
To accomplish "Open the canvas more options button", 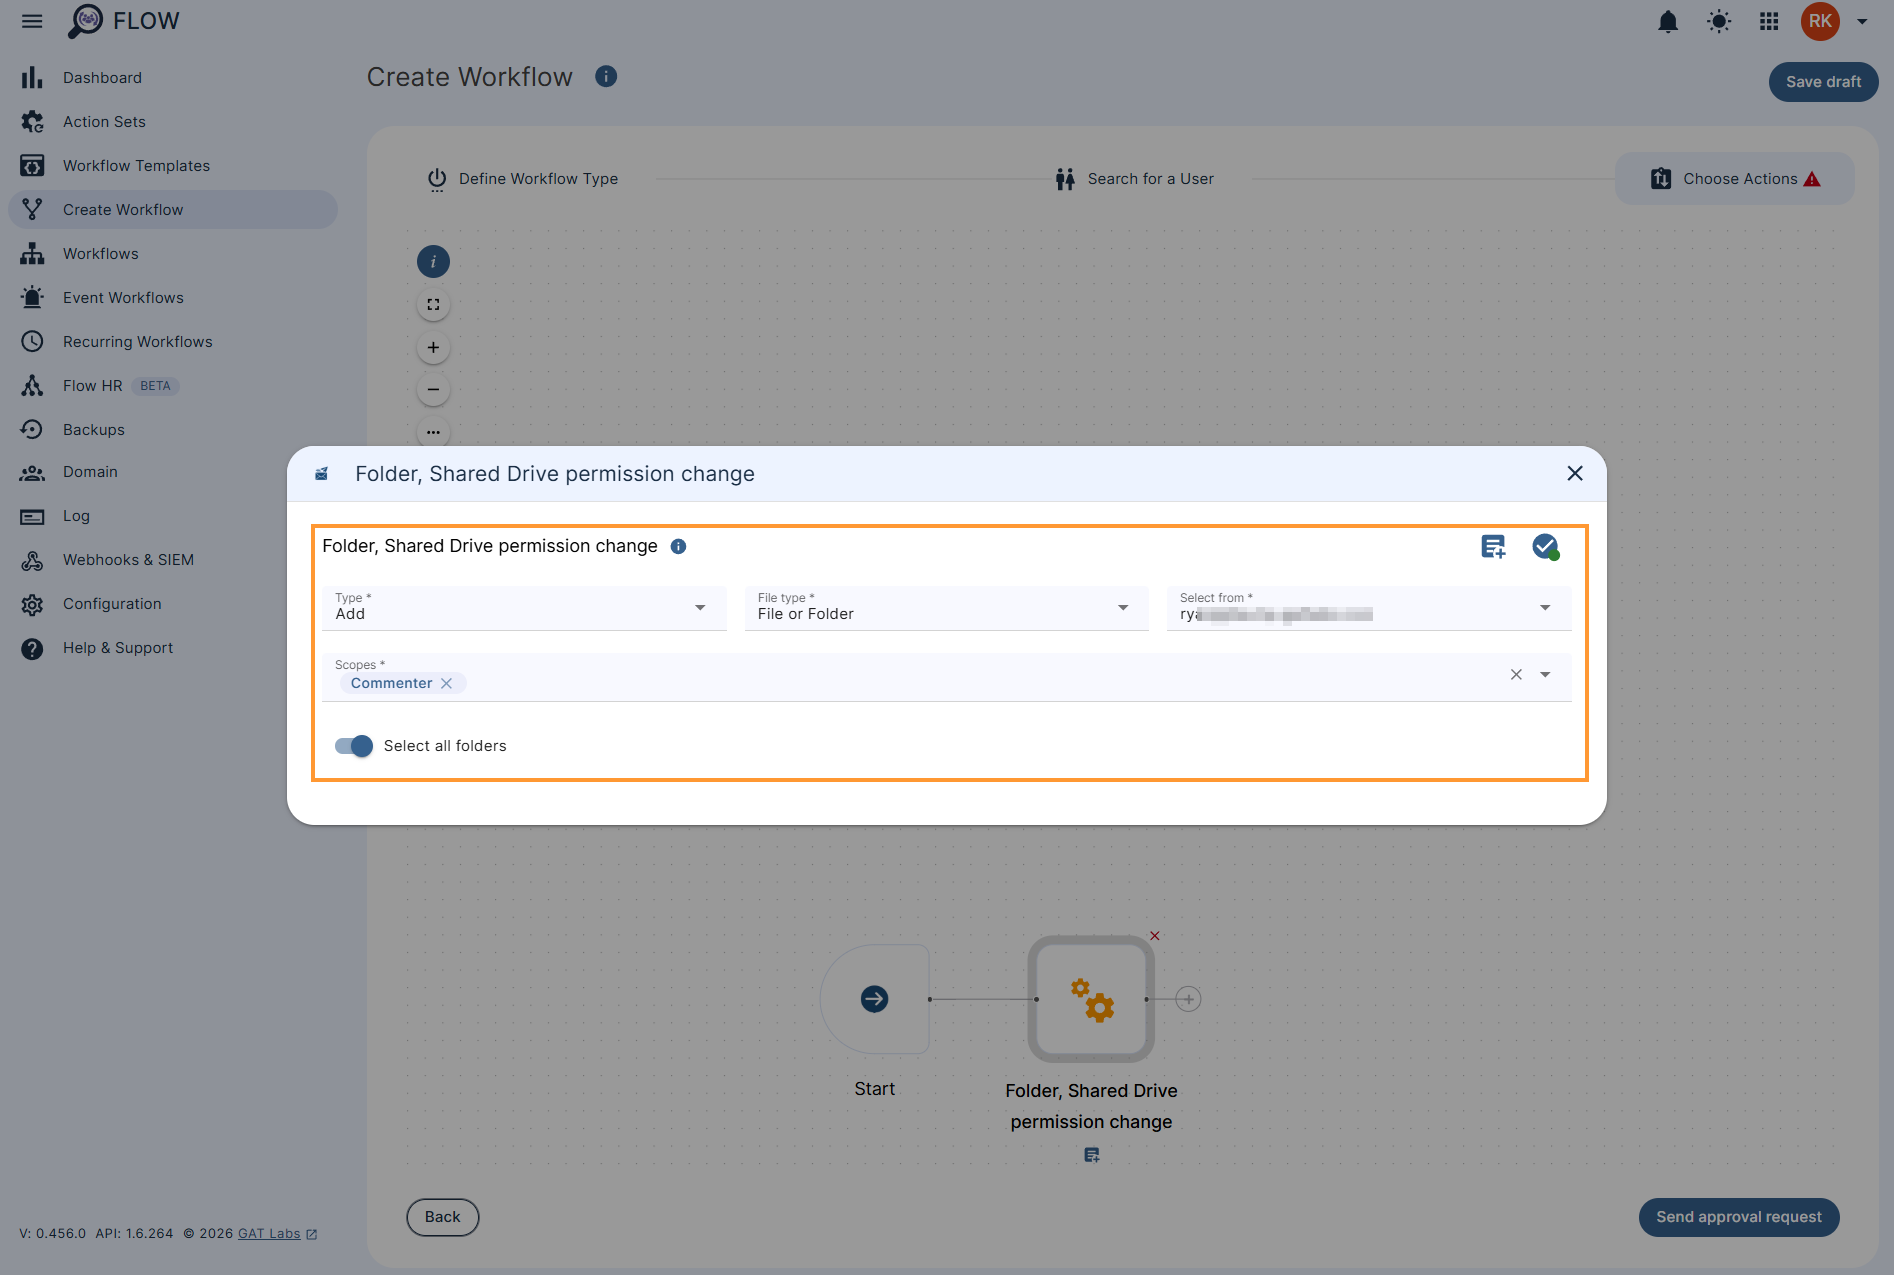I will tap(433, 432).
